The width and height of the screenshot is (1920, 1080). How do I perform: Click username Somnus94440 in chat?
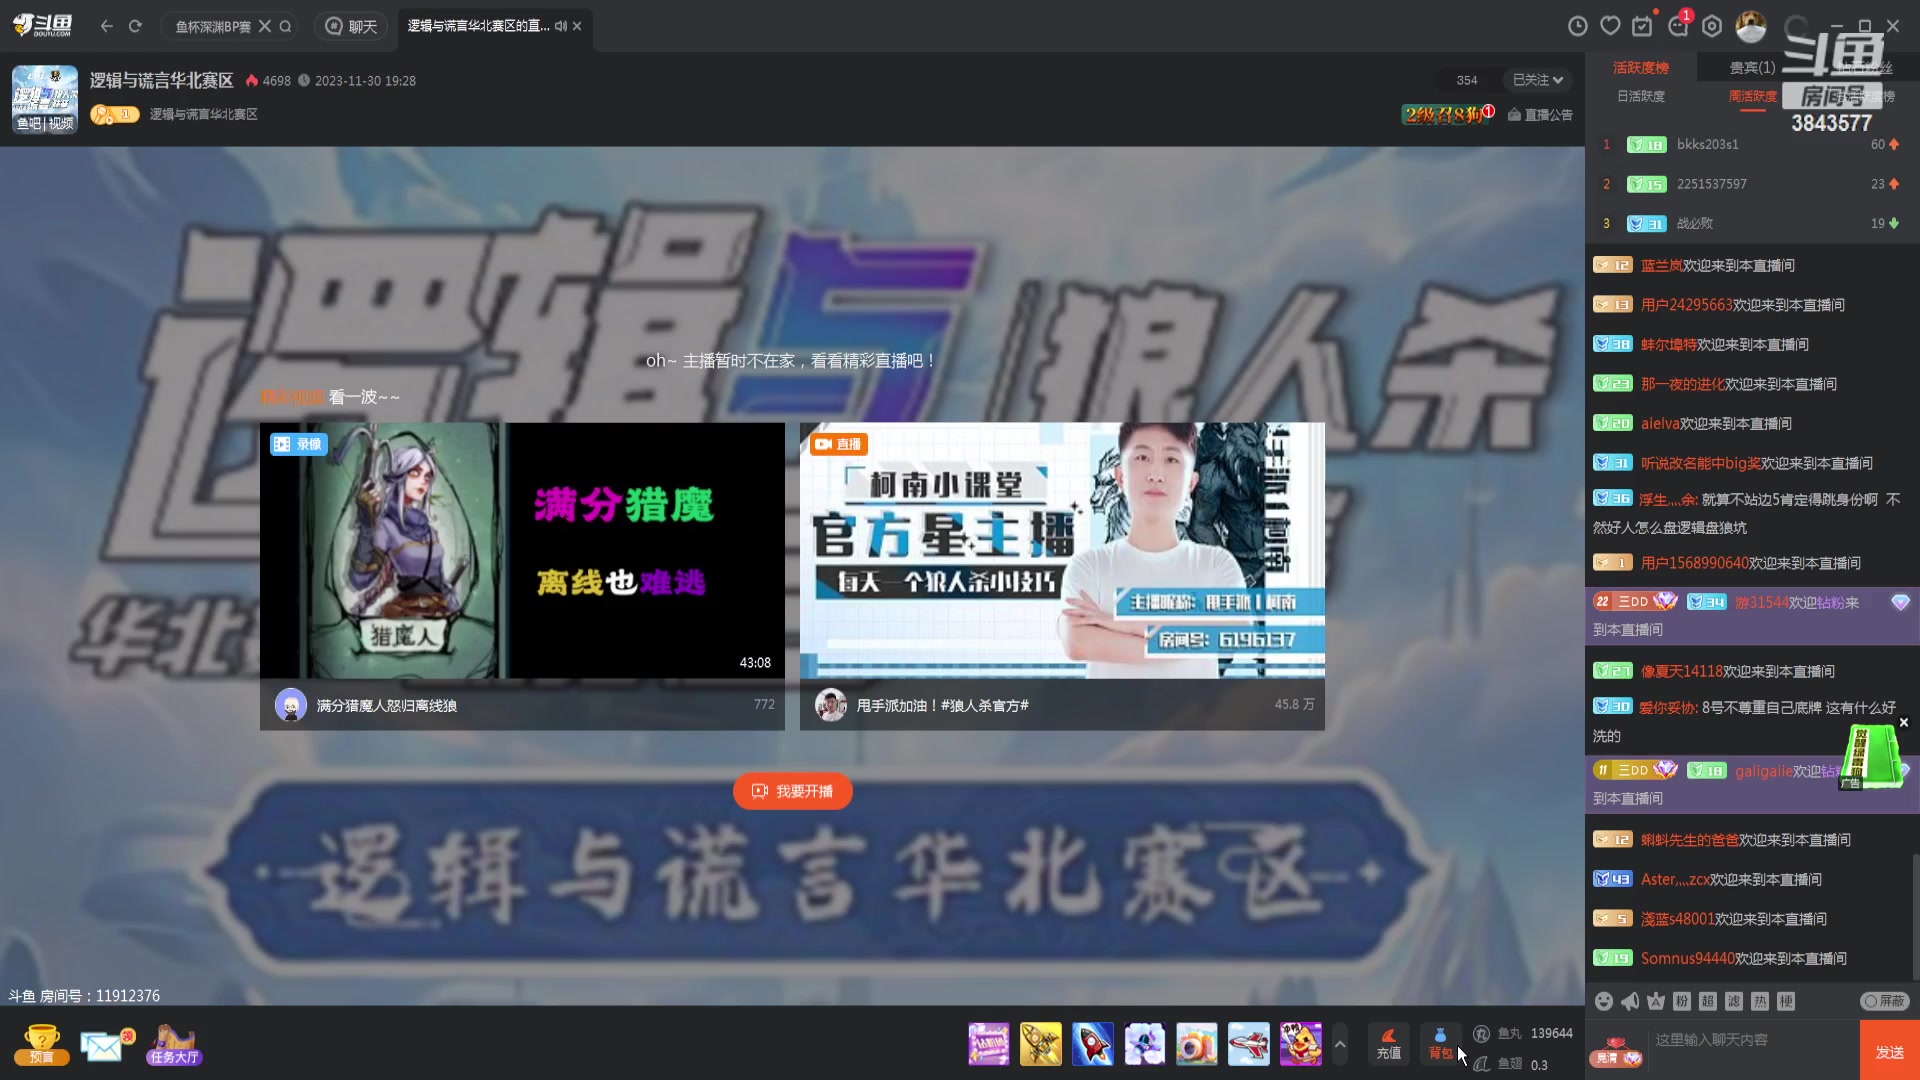point(1688,958)
